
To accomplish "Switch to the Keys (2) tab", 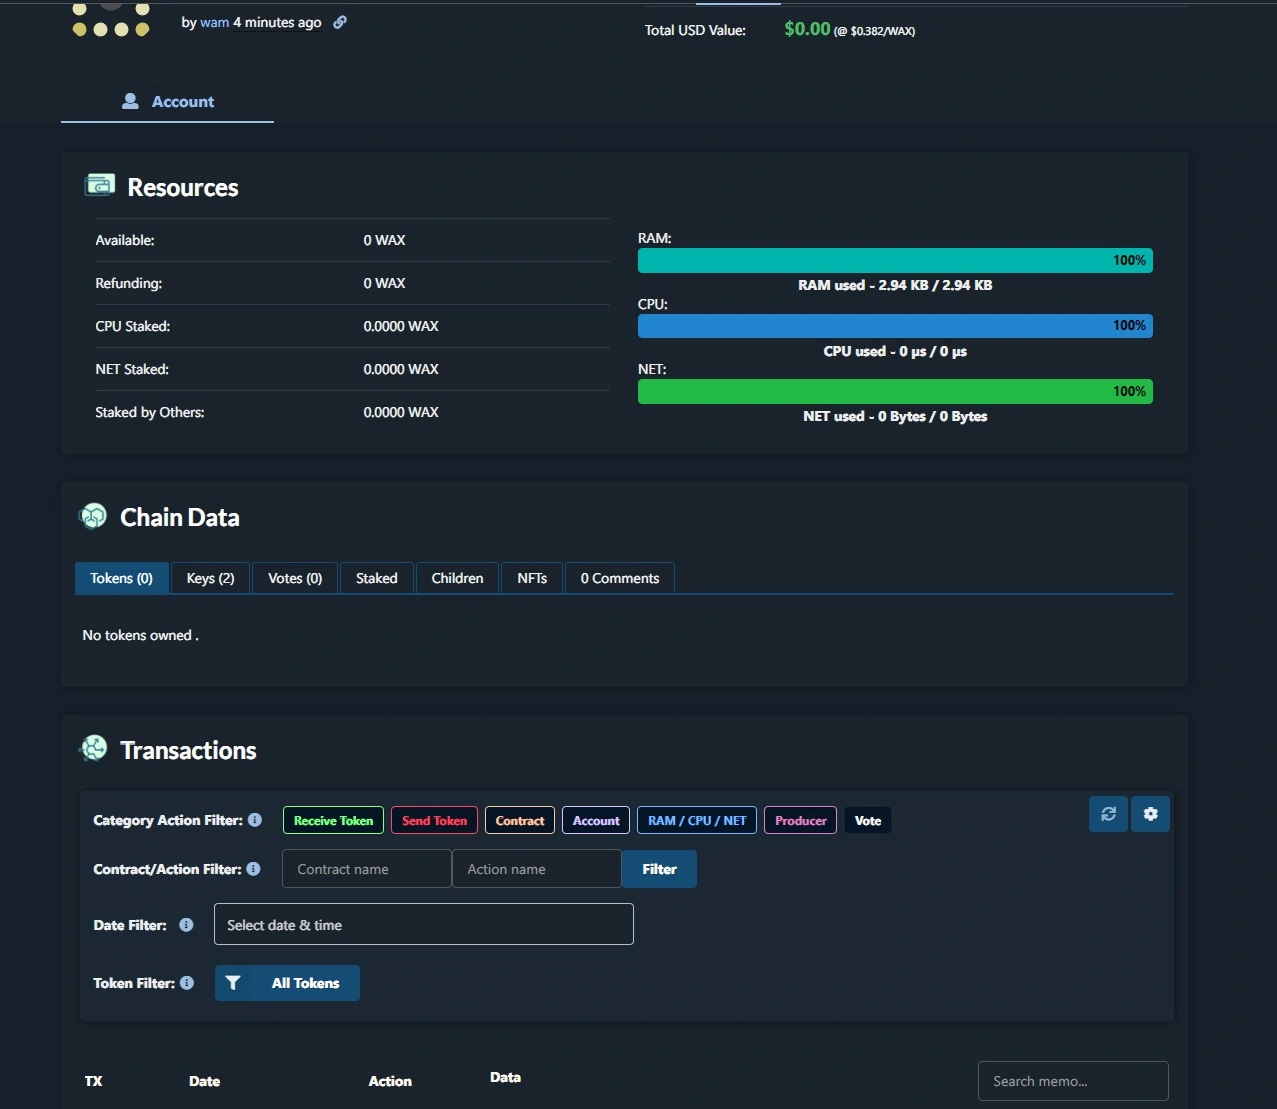I will (x=210, y=578).
